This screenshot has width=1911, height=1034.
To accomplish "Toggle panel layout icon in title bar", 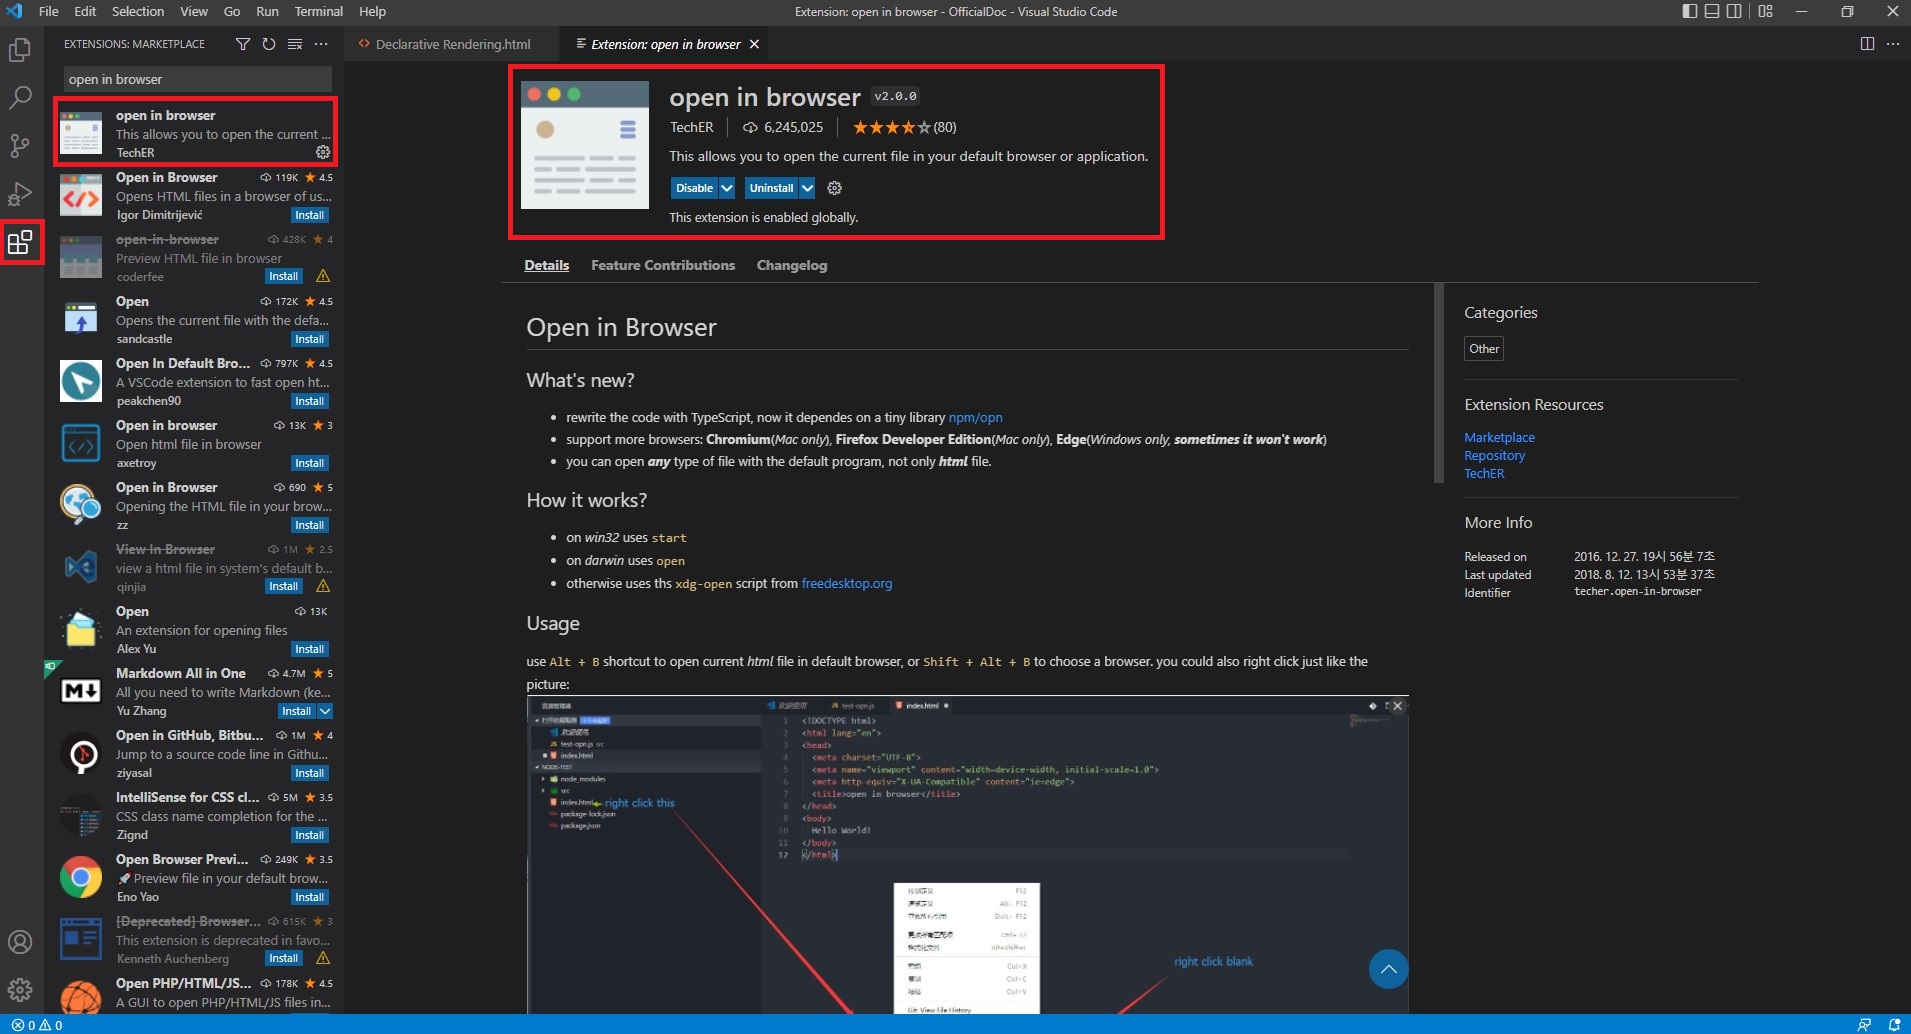I will click(x=1712, y=12).
